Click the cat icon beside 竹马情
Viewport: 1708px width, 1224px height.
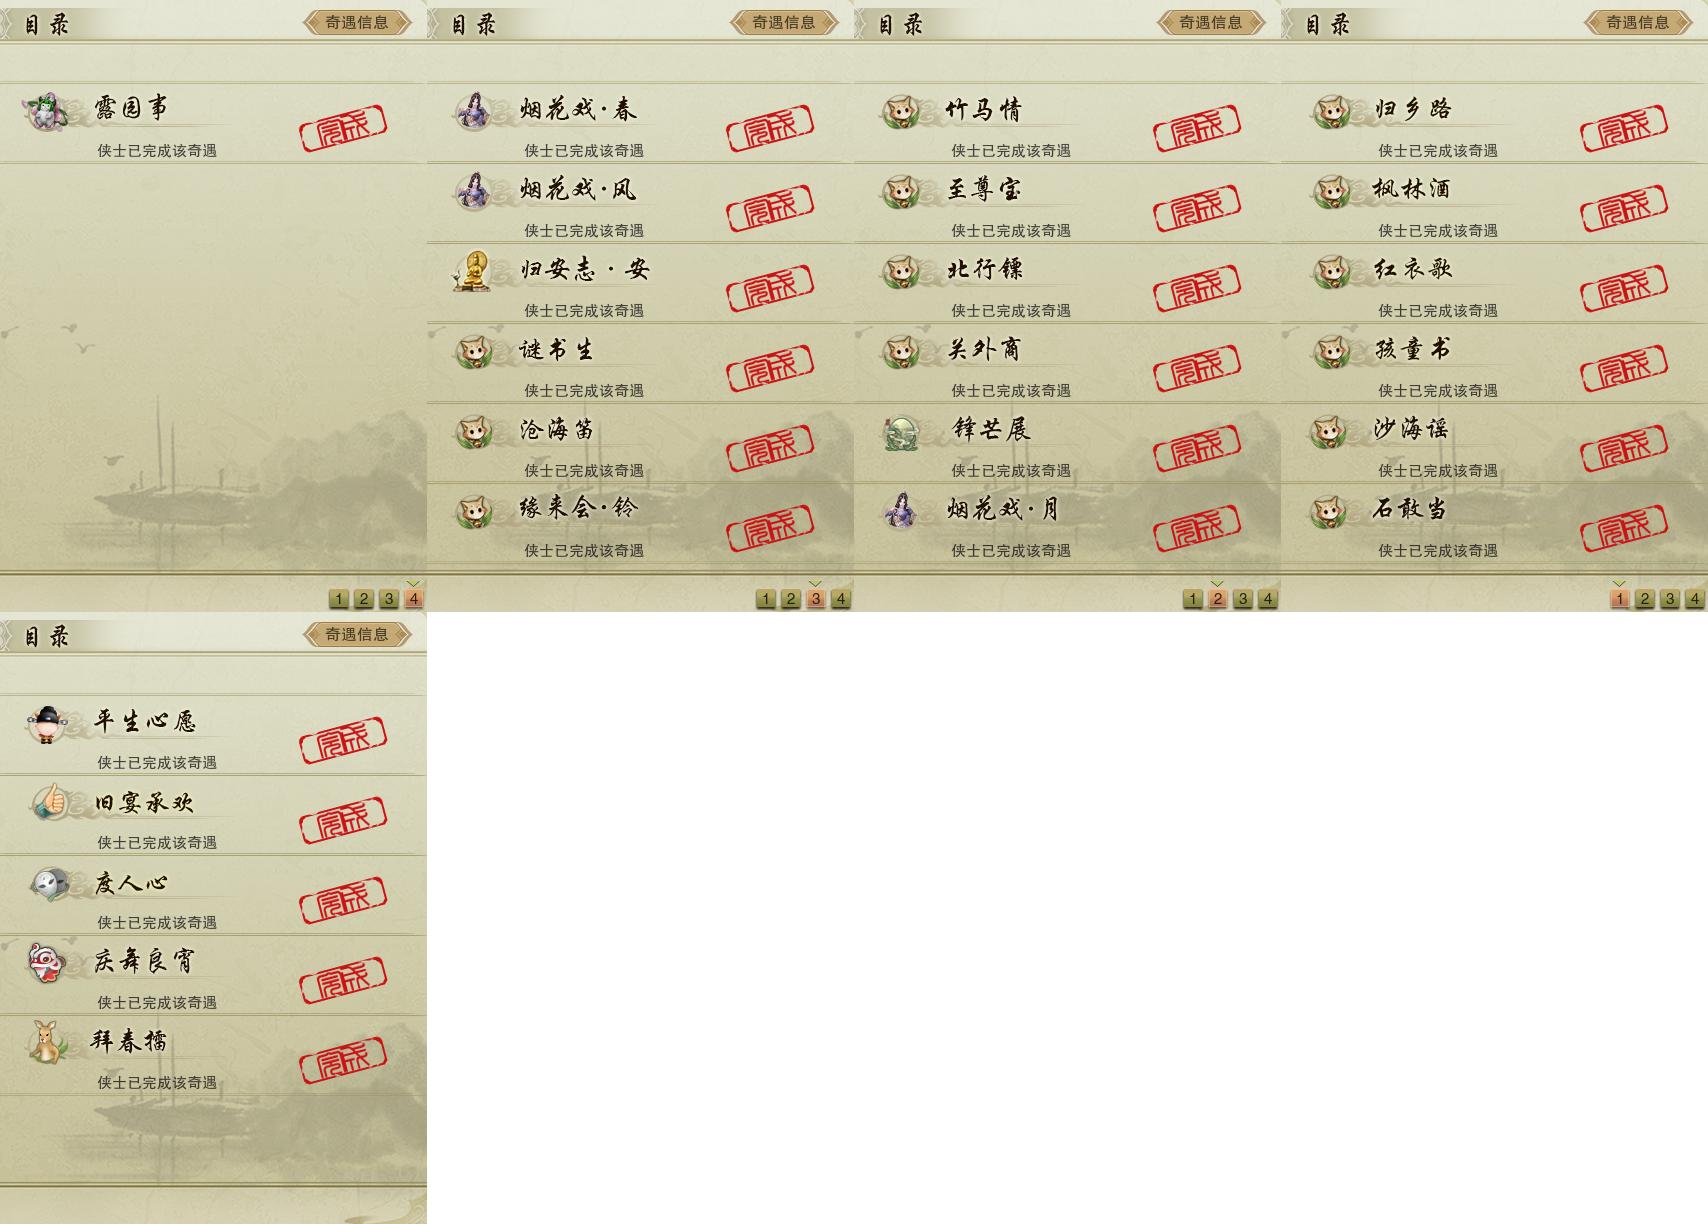coord(902,111)
